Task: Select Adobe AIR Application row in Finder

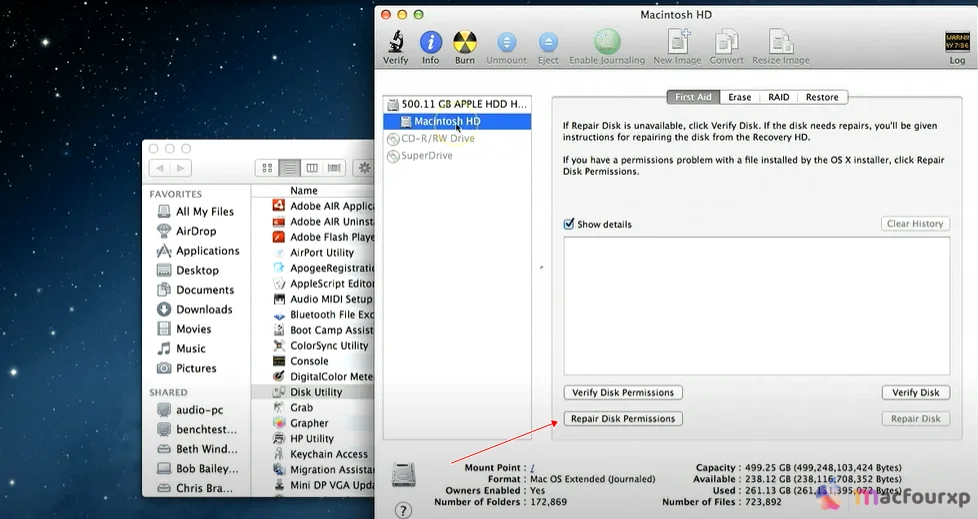Action: tap(313, 206)
